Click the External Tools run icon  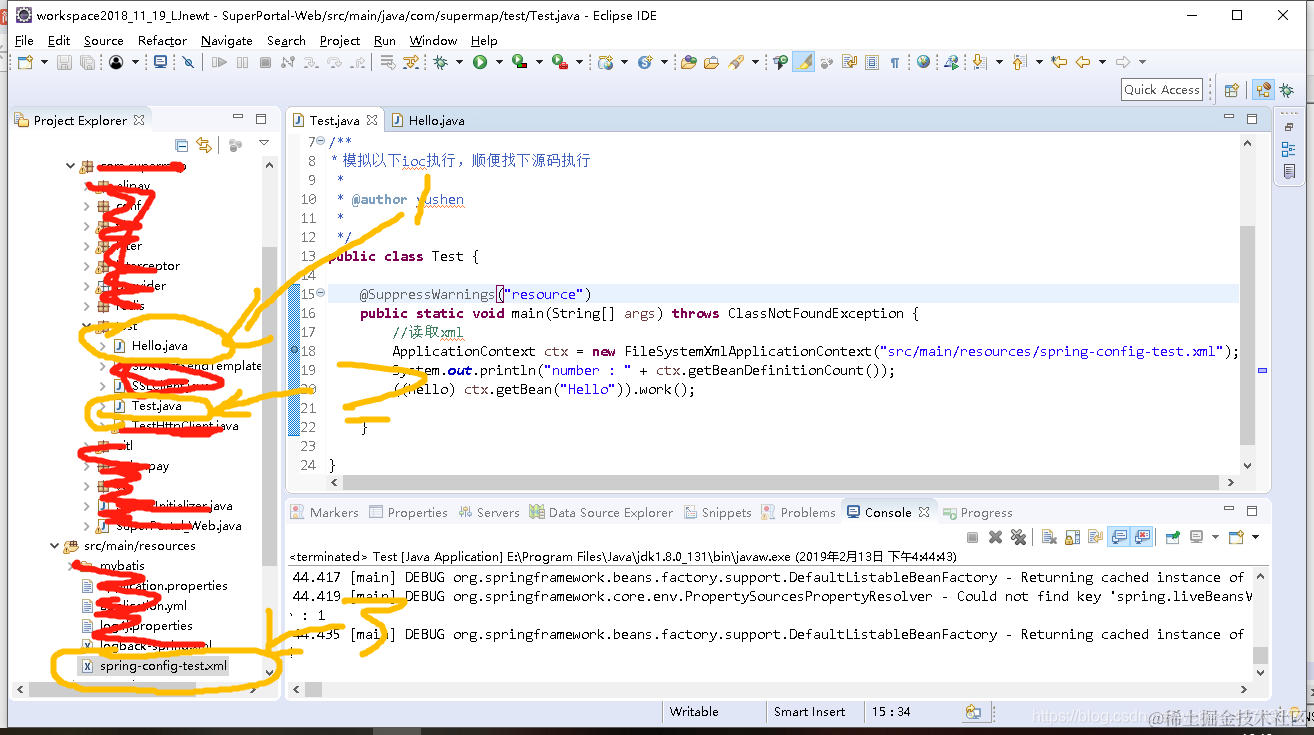click(x=560, y=62)
